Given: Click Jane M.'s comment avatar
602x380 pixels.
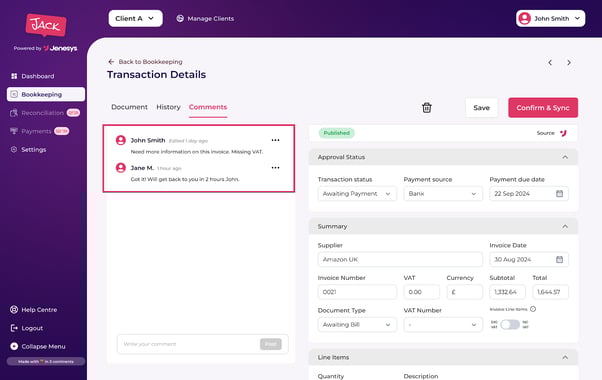Looking at the screenshot, I should 121,168.
